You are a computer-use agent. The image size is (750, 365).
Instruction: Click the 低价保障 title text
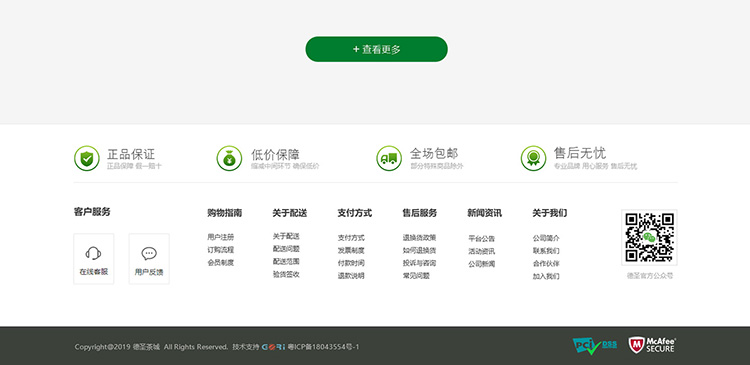tap(276, 154)
